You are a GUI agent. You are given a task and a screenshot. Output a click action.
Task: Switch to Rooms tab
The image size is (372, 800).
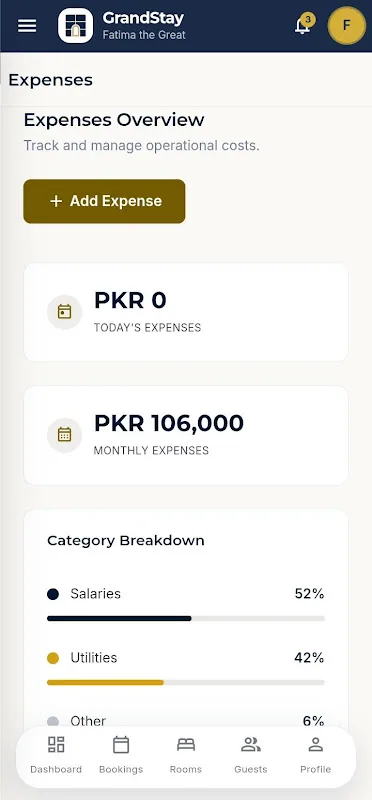pyautogui.click(x=186, y=755)
